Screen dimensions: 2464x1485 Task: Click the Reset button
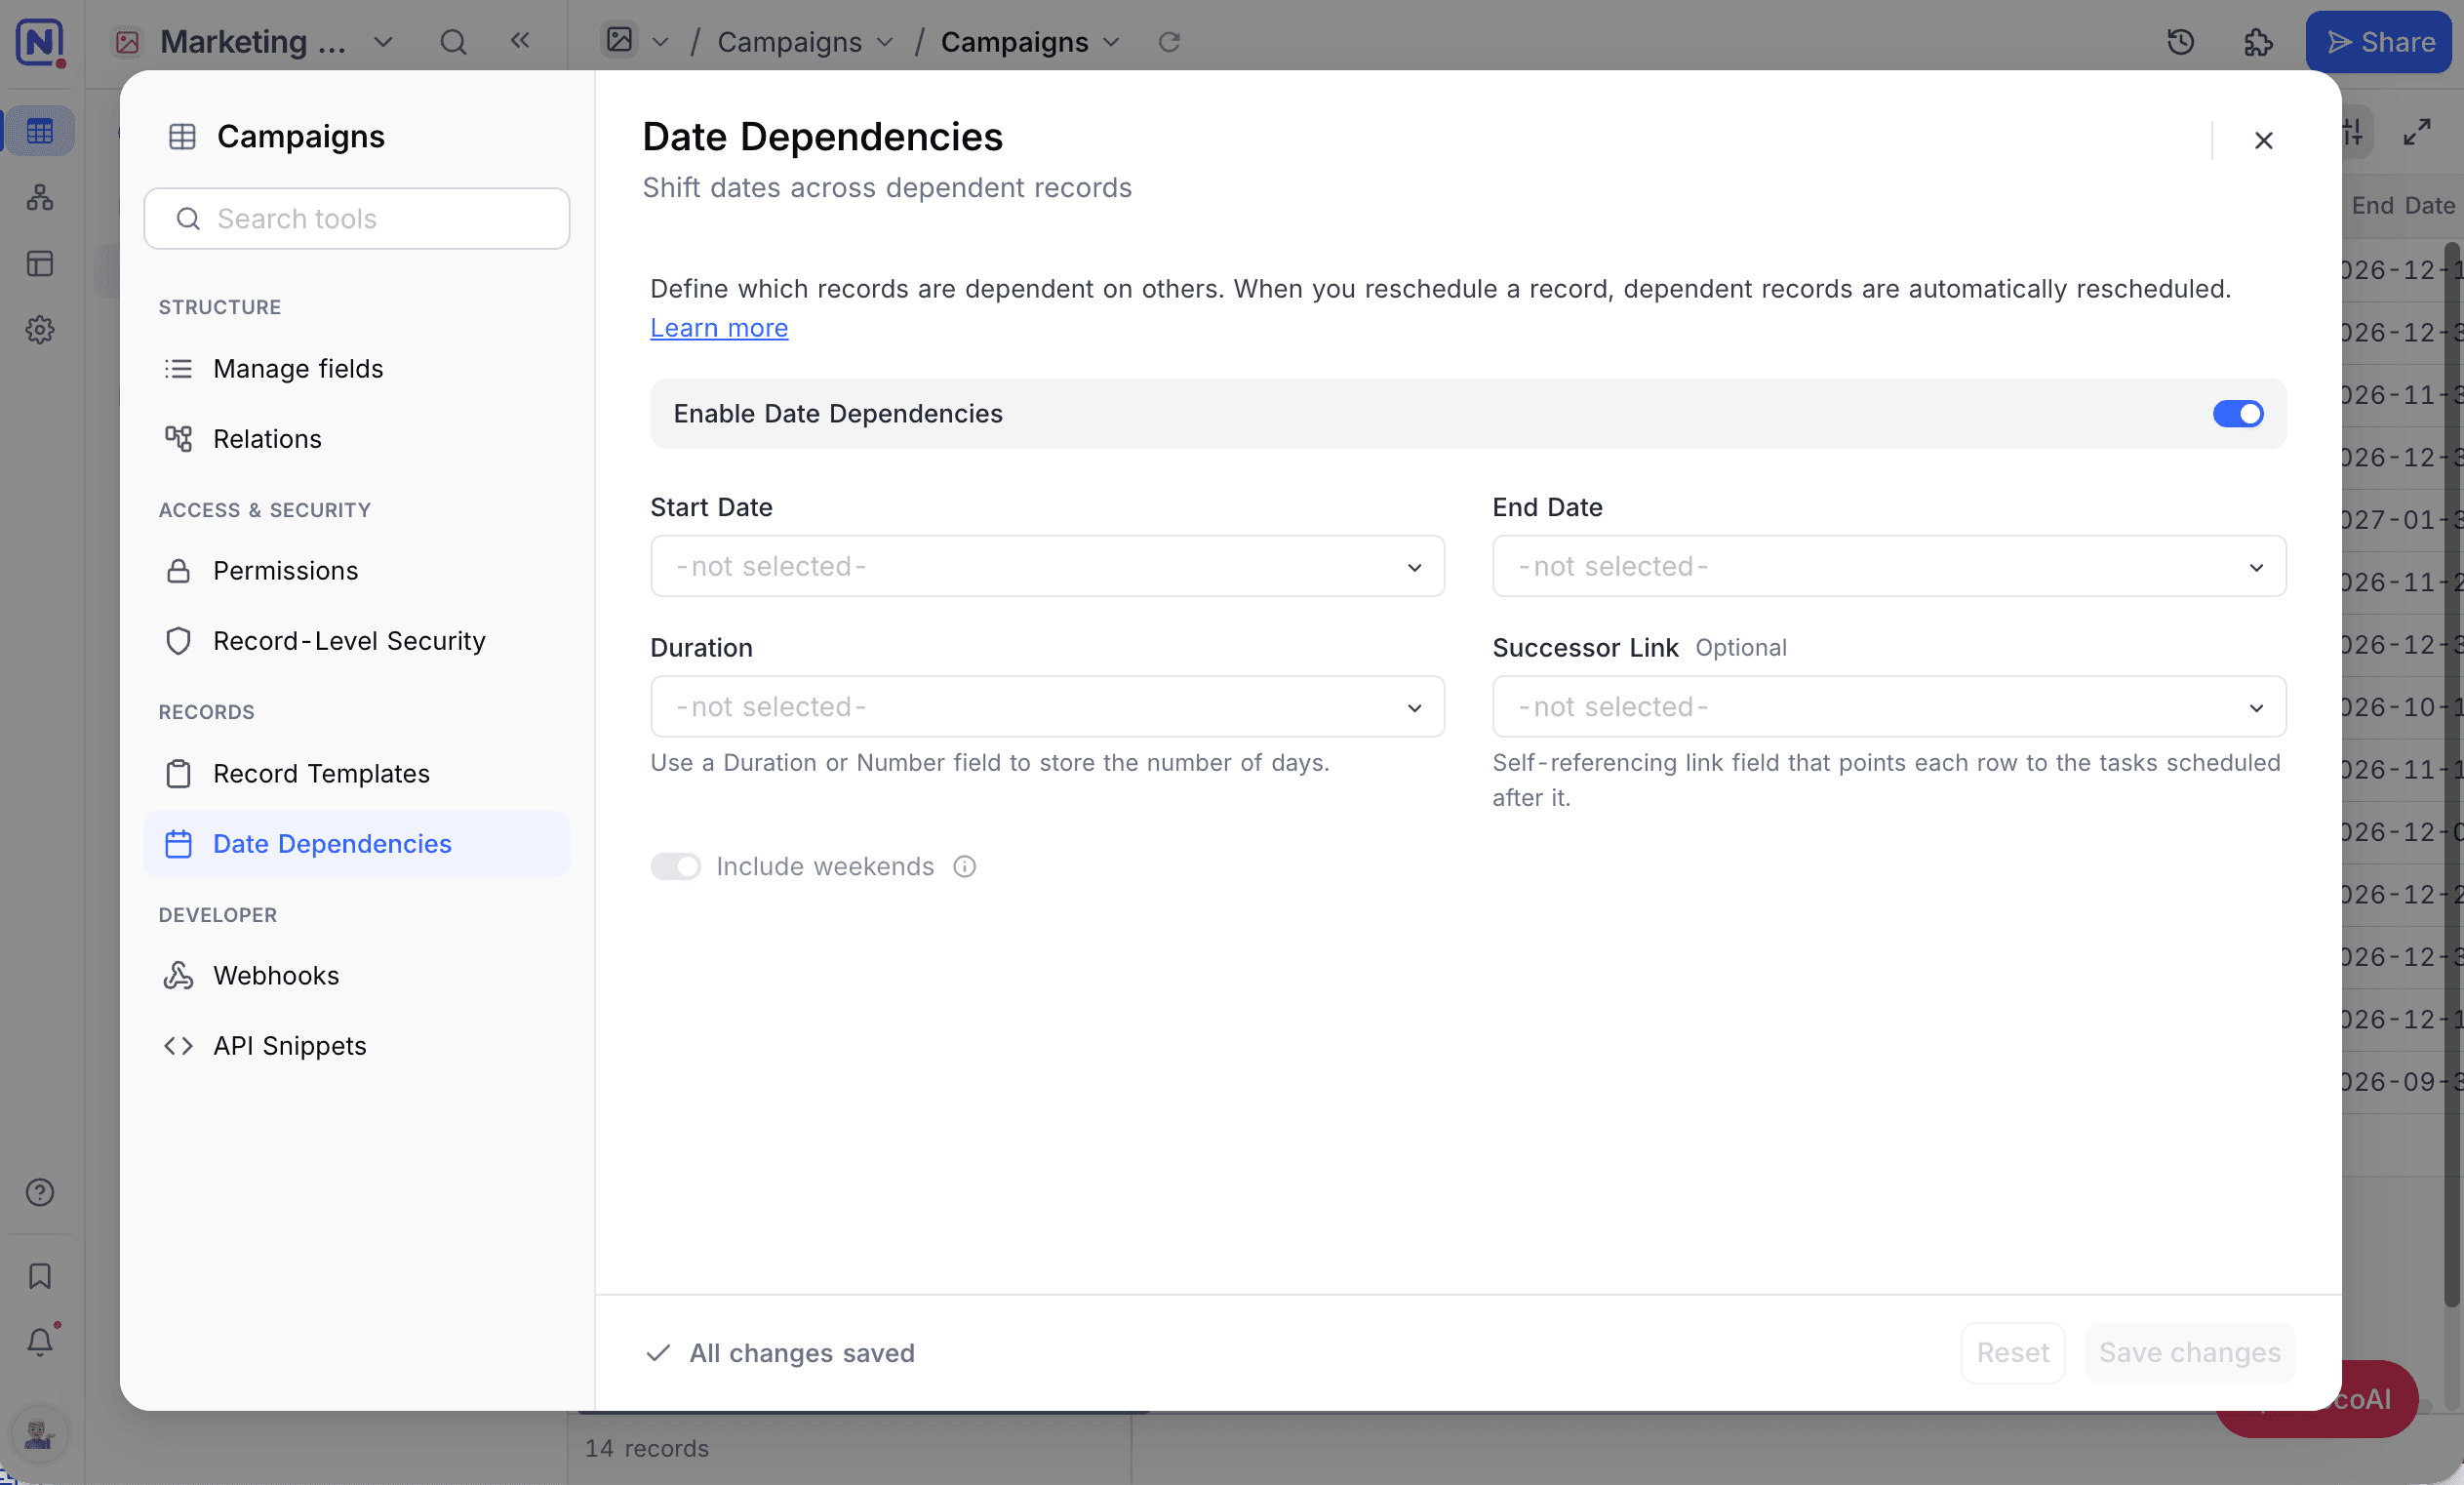2012,1353
